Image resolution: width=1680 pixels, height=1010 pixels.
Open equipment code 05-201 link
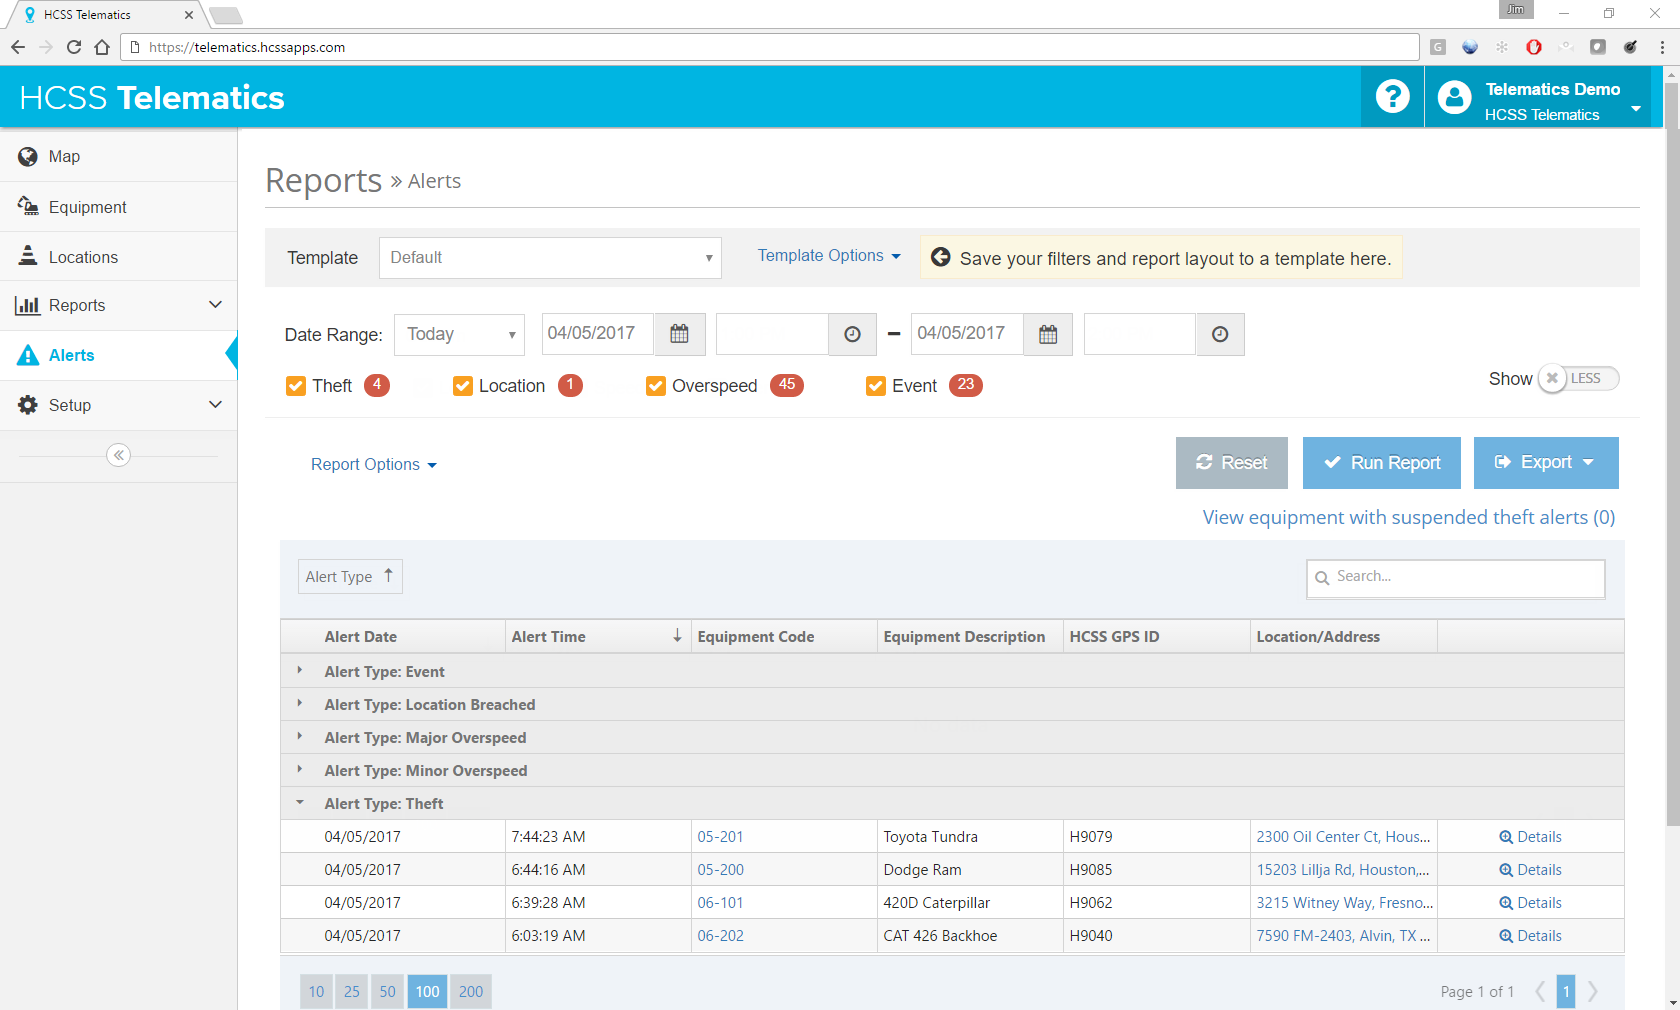(720, 837)
